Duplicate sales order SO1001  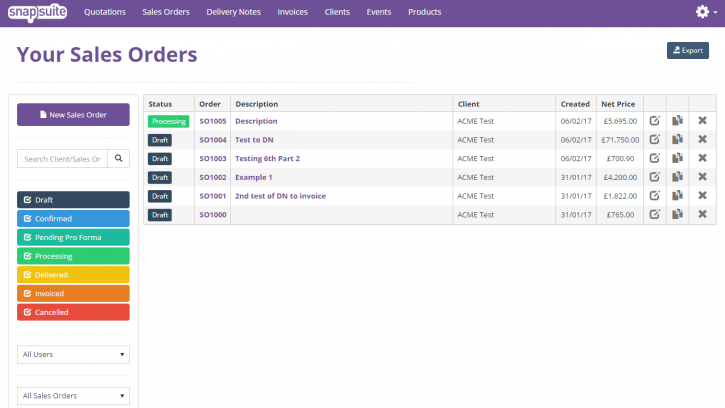677,196
